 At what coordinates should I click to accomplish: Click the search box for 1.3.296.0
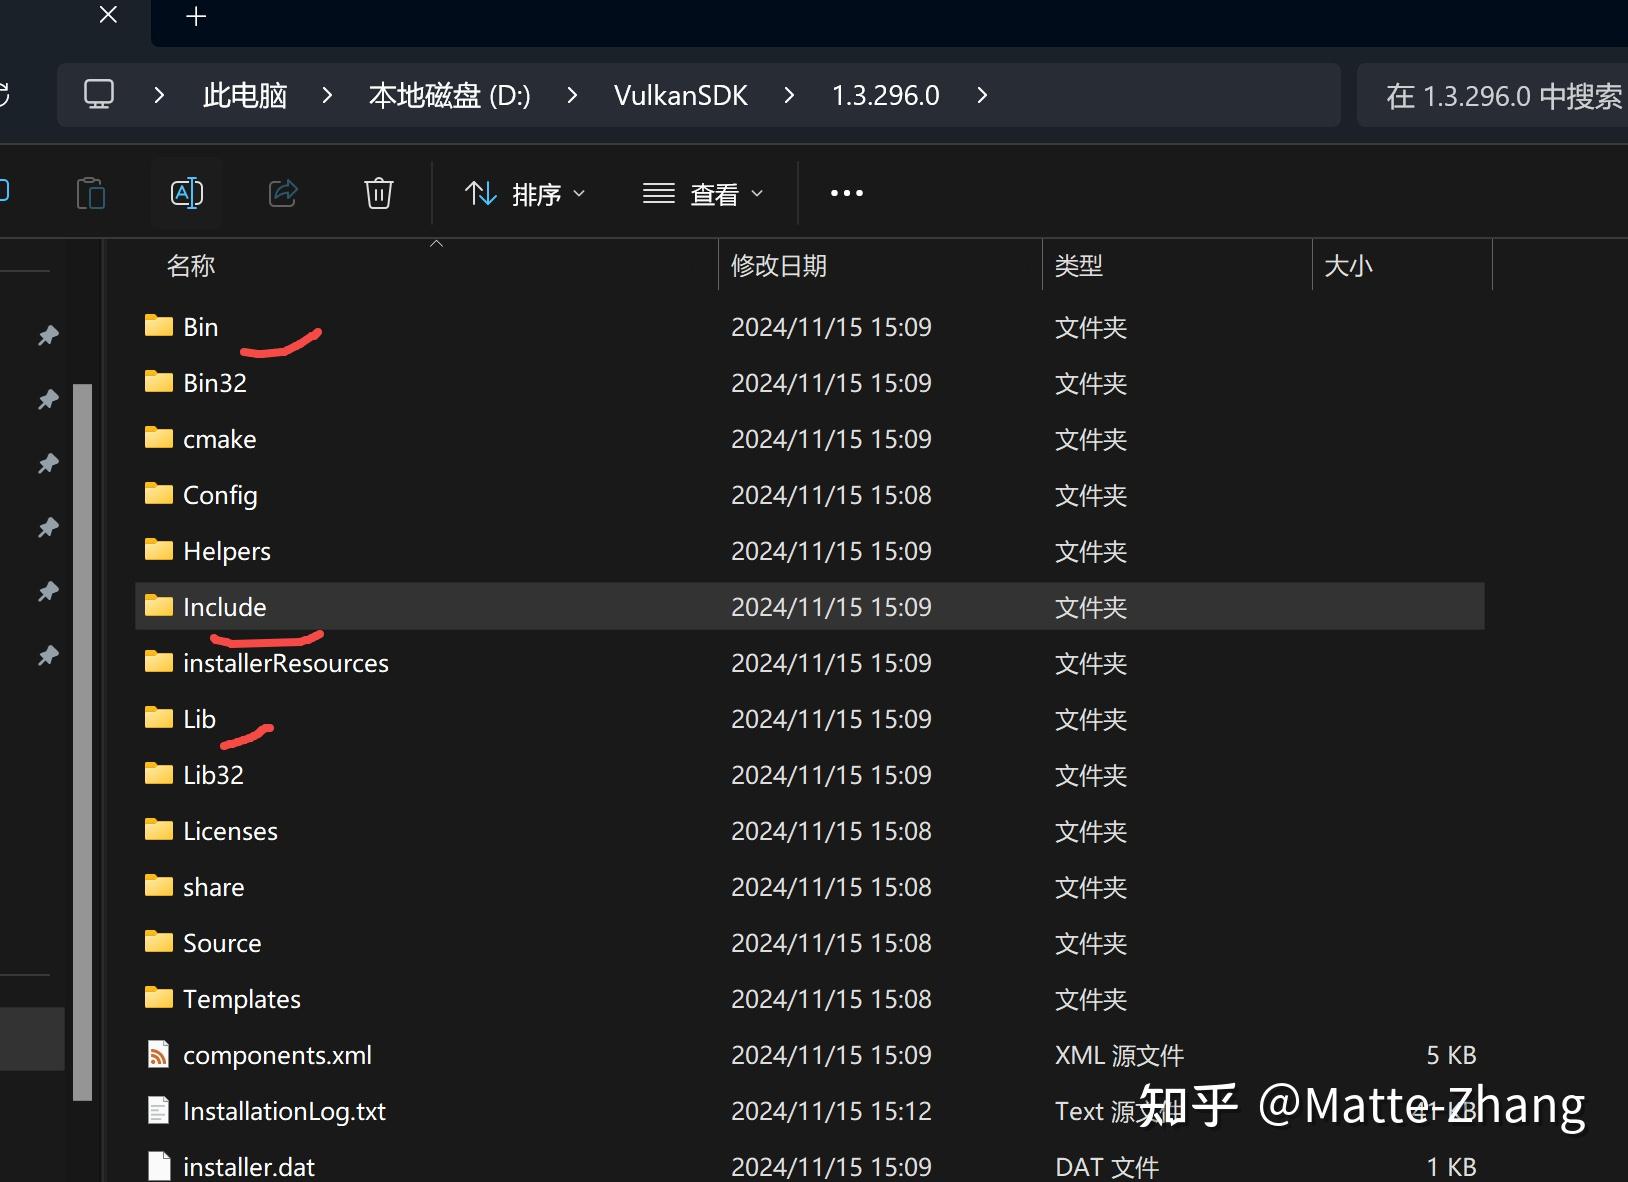pos(1500,95)
